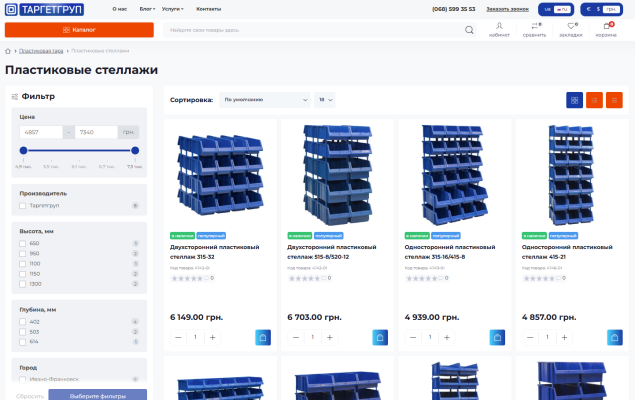Click star rating of стеллаж 315-32
The width and height of the screenshot is (635, 400).
[187, 278]
